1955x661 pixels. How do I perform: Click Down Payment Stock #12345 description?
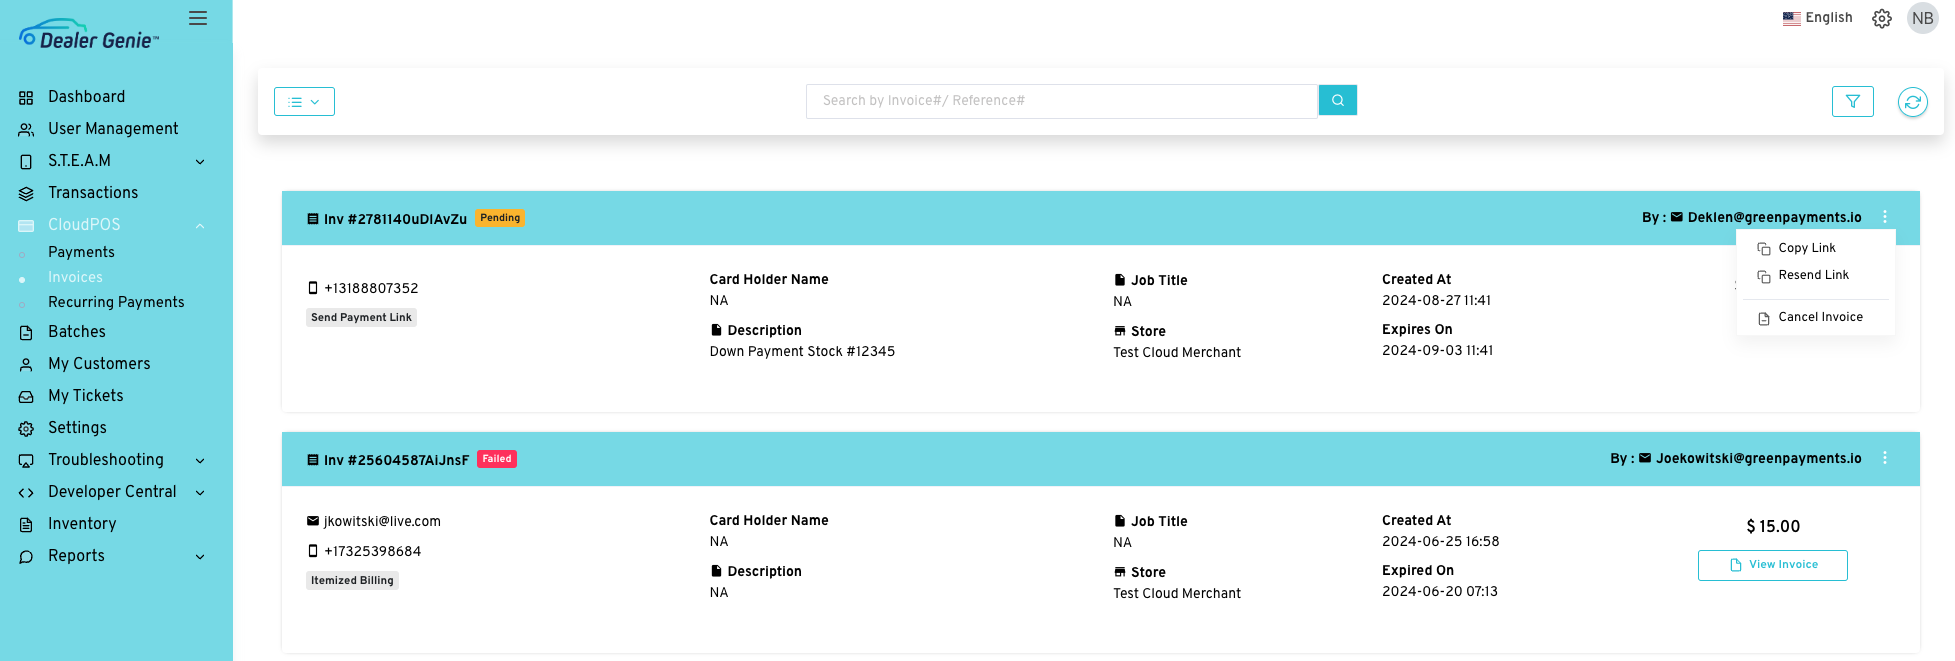[802, 351]
